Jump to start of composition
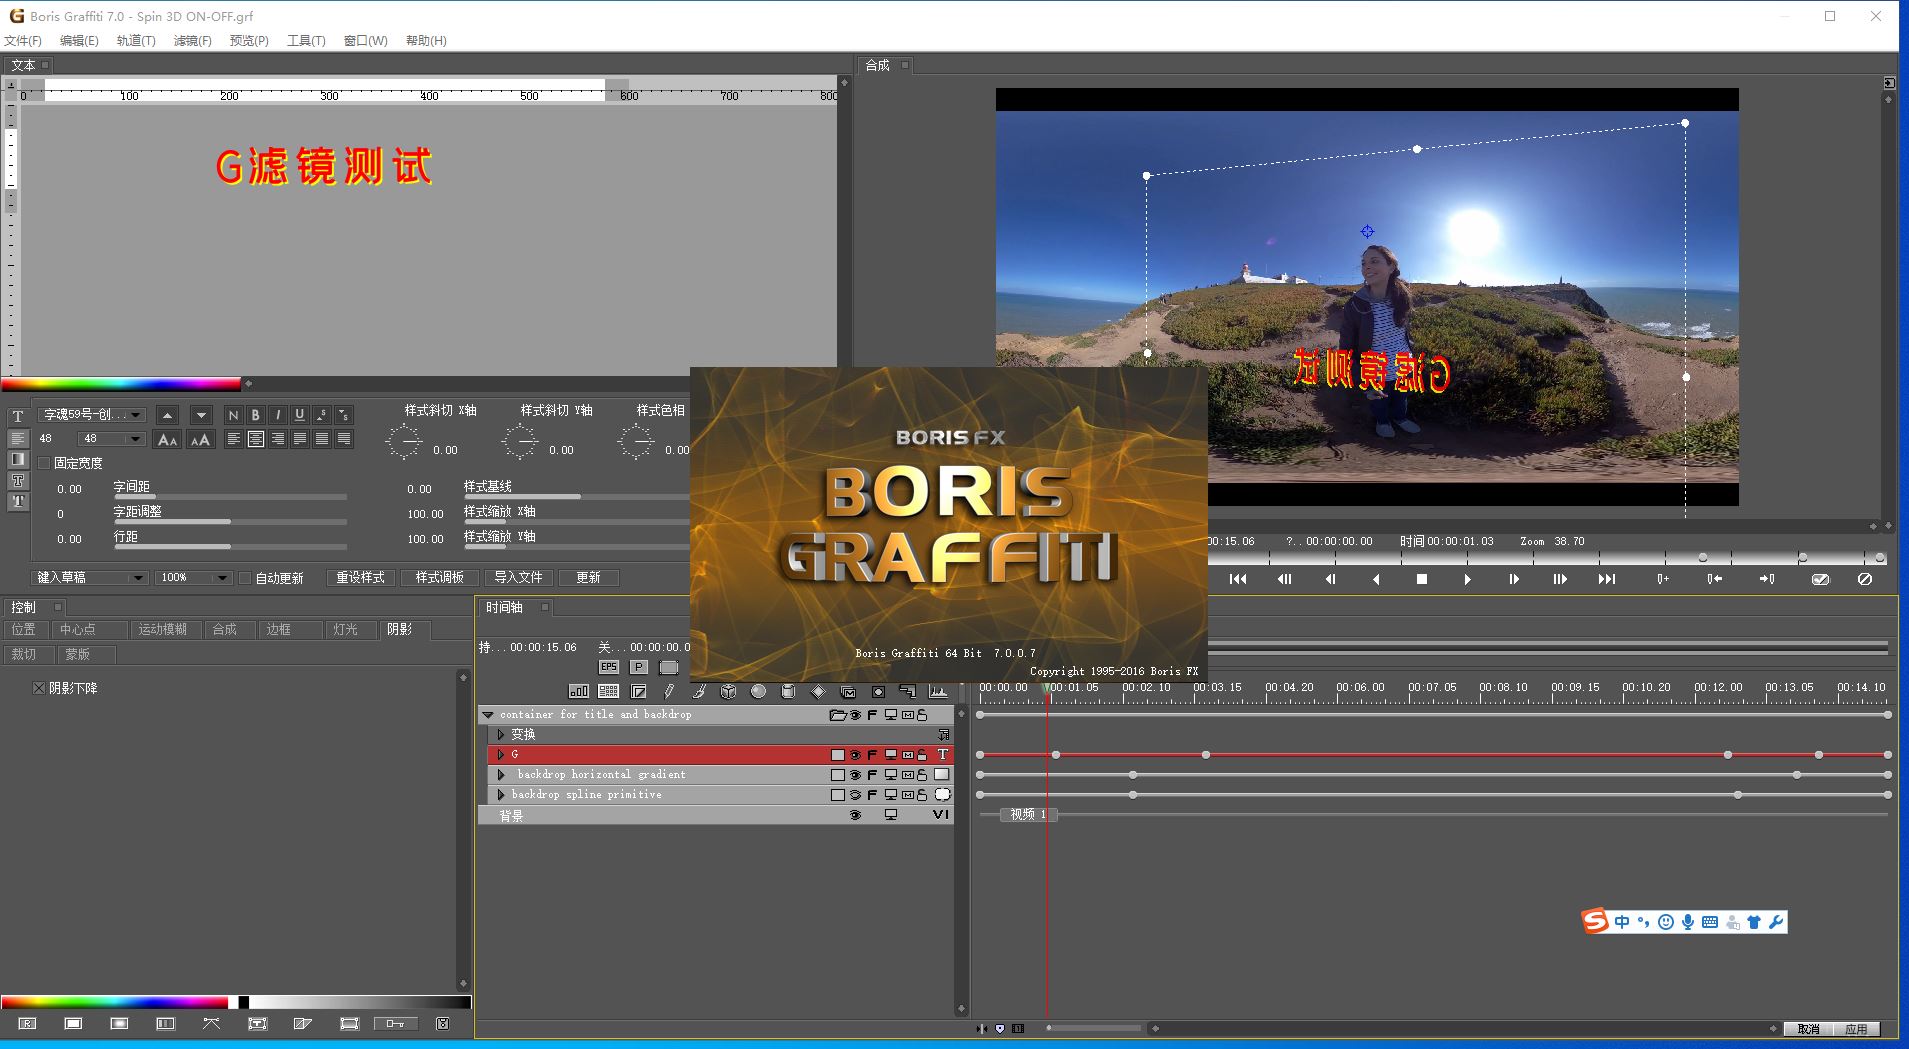This screenshot has width=1909, height=1049. (x=1238, y=579)
